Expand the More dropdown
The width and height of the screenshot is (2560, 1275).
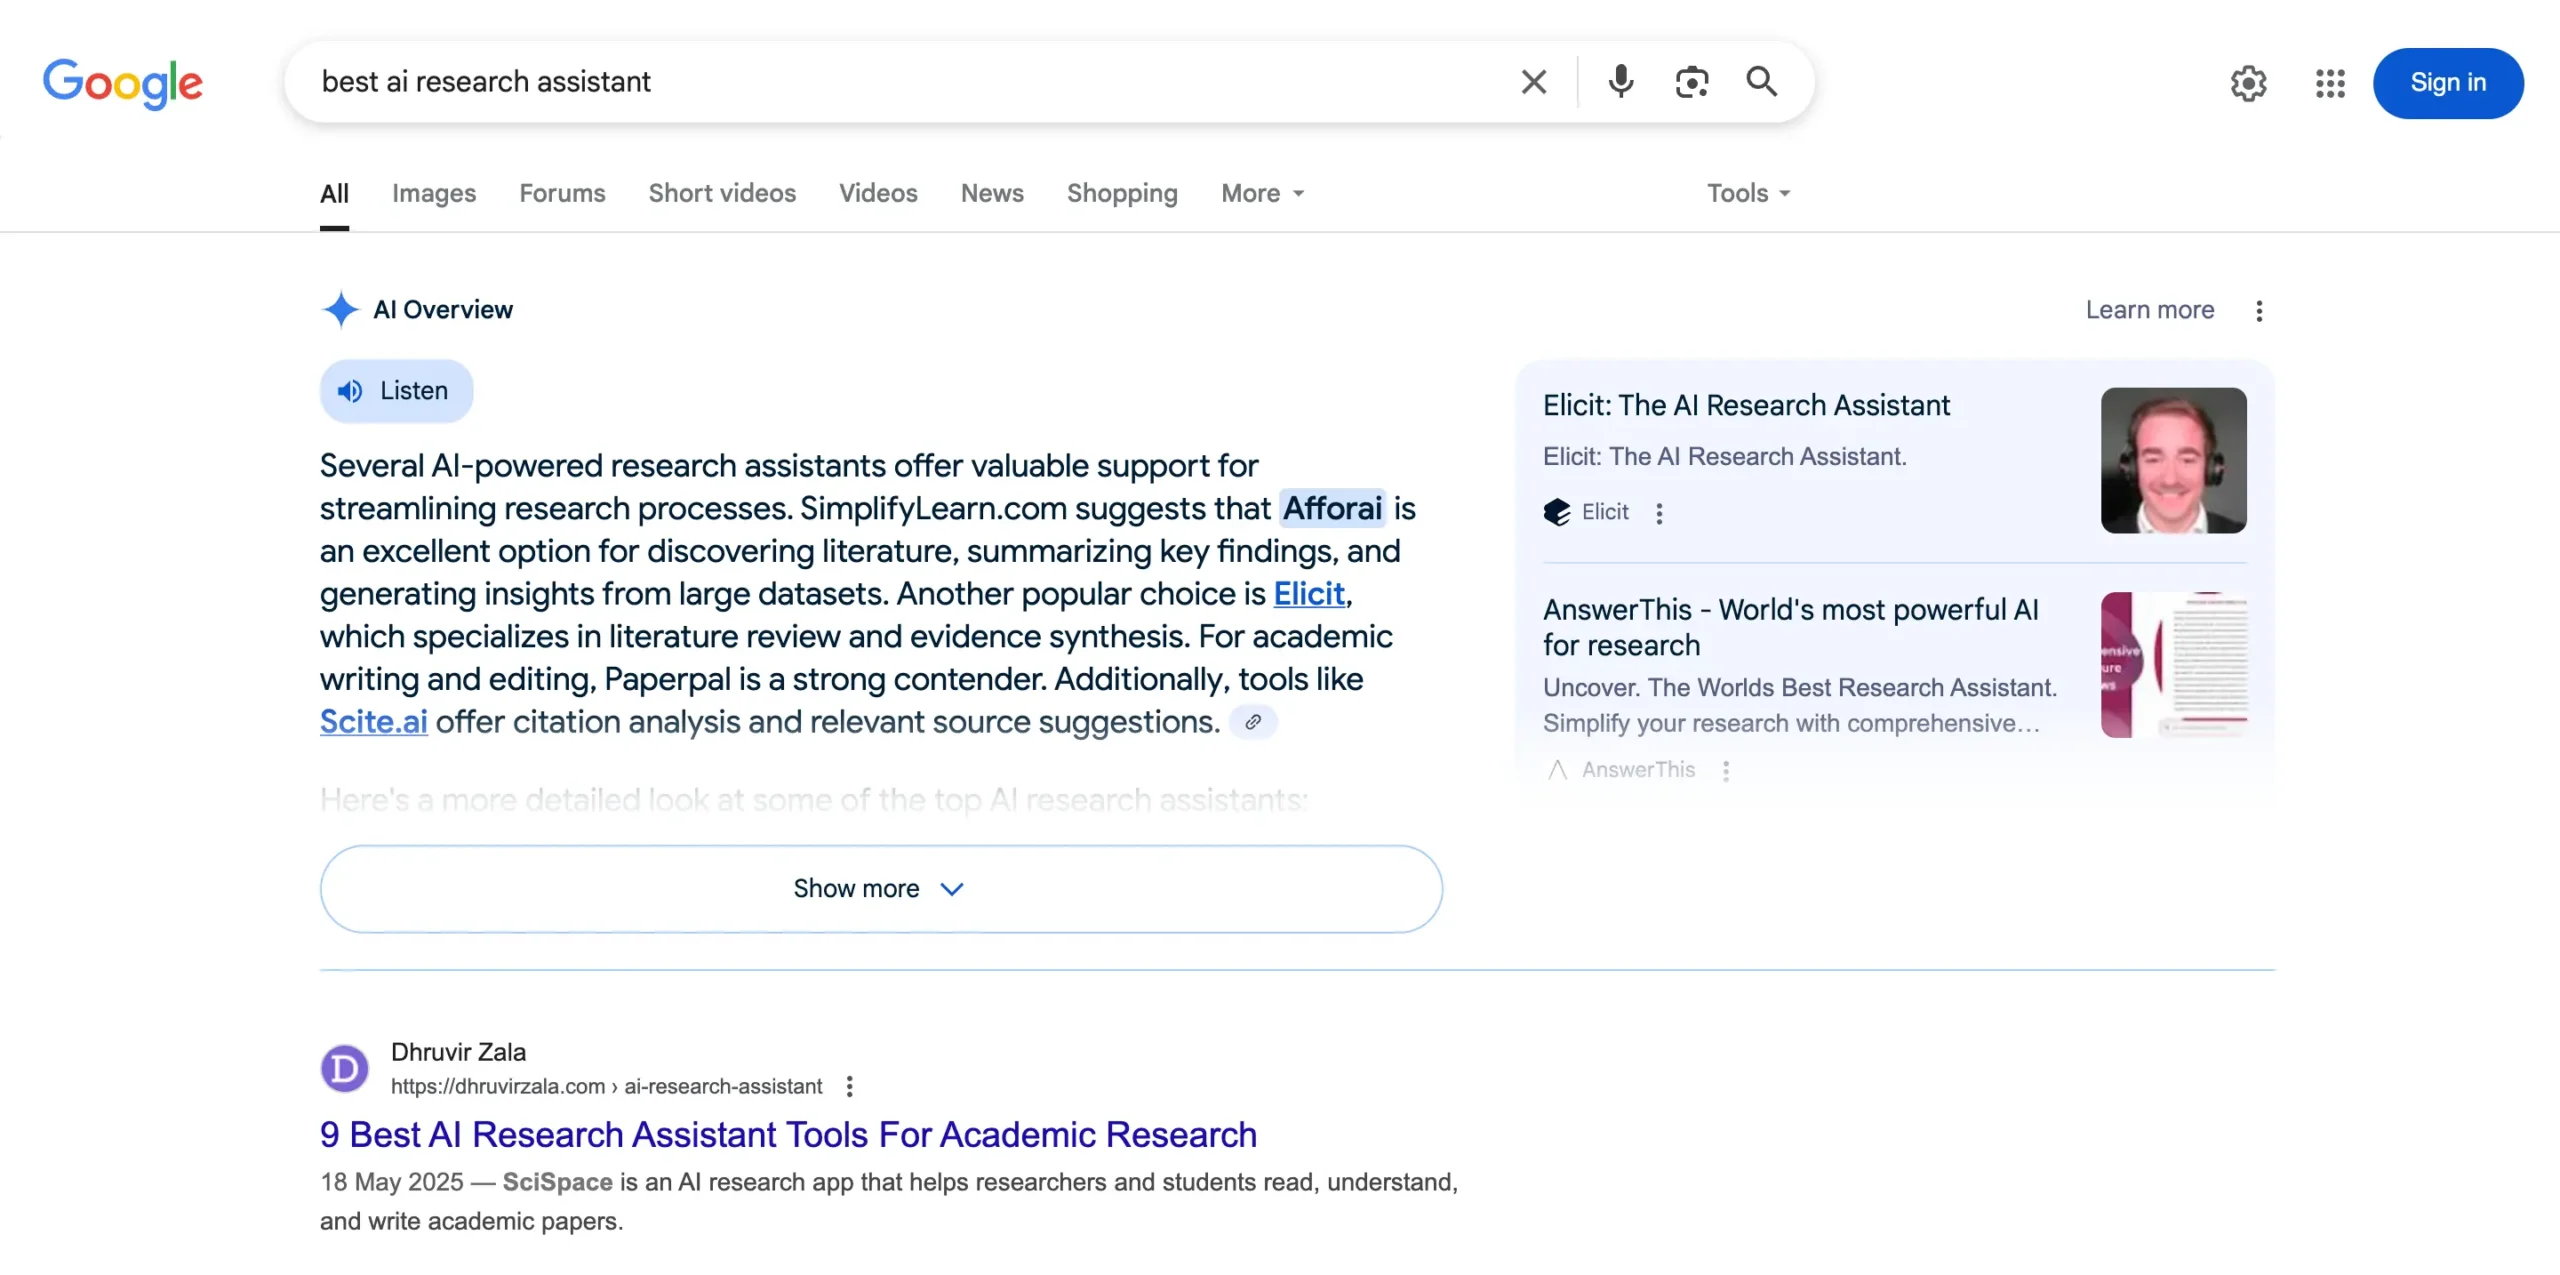[1262, 193]
